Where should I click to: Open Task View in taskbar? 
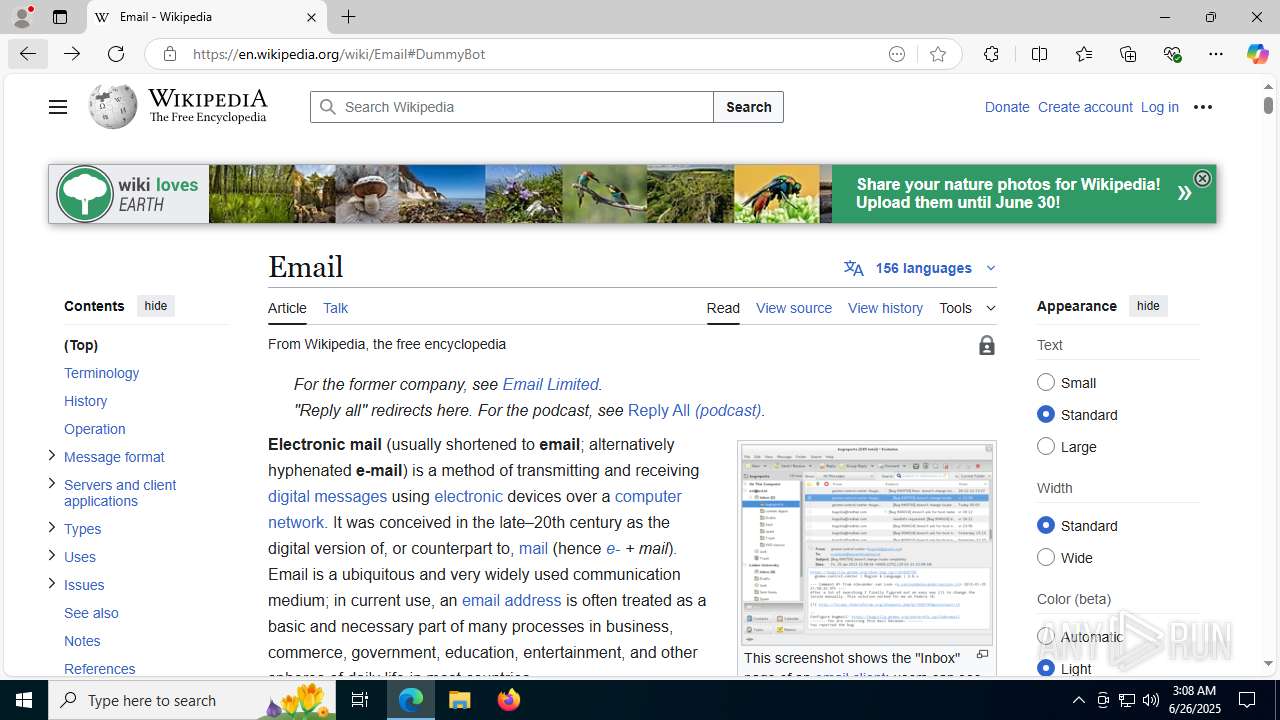[x=360, y=700]
